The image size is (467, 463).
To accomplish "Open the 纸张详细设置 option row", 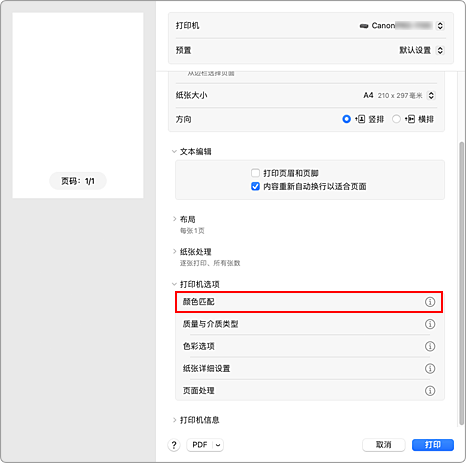I will [x=309, y=368].
